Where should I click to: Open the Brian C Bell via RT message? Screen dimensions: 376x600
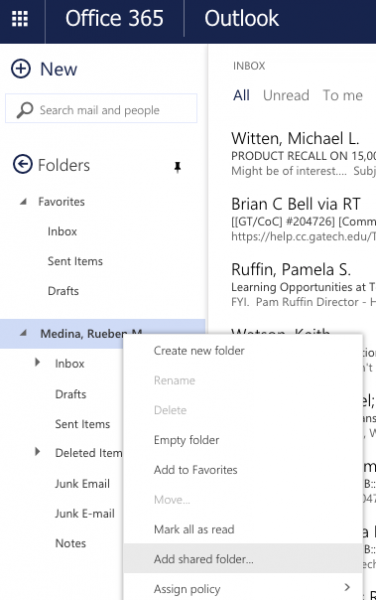pos(303,220)
